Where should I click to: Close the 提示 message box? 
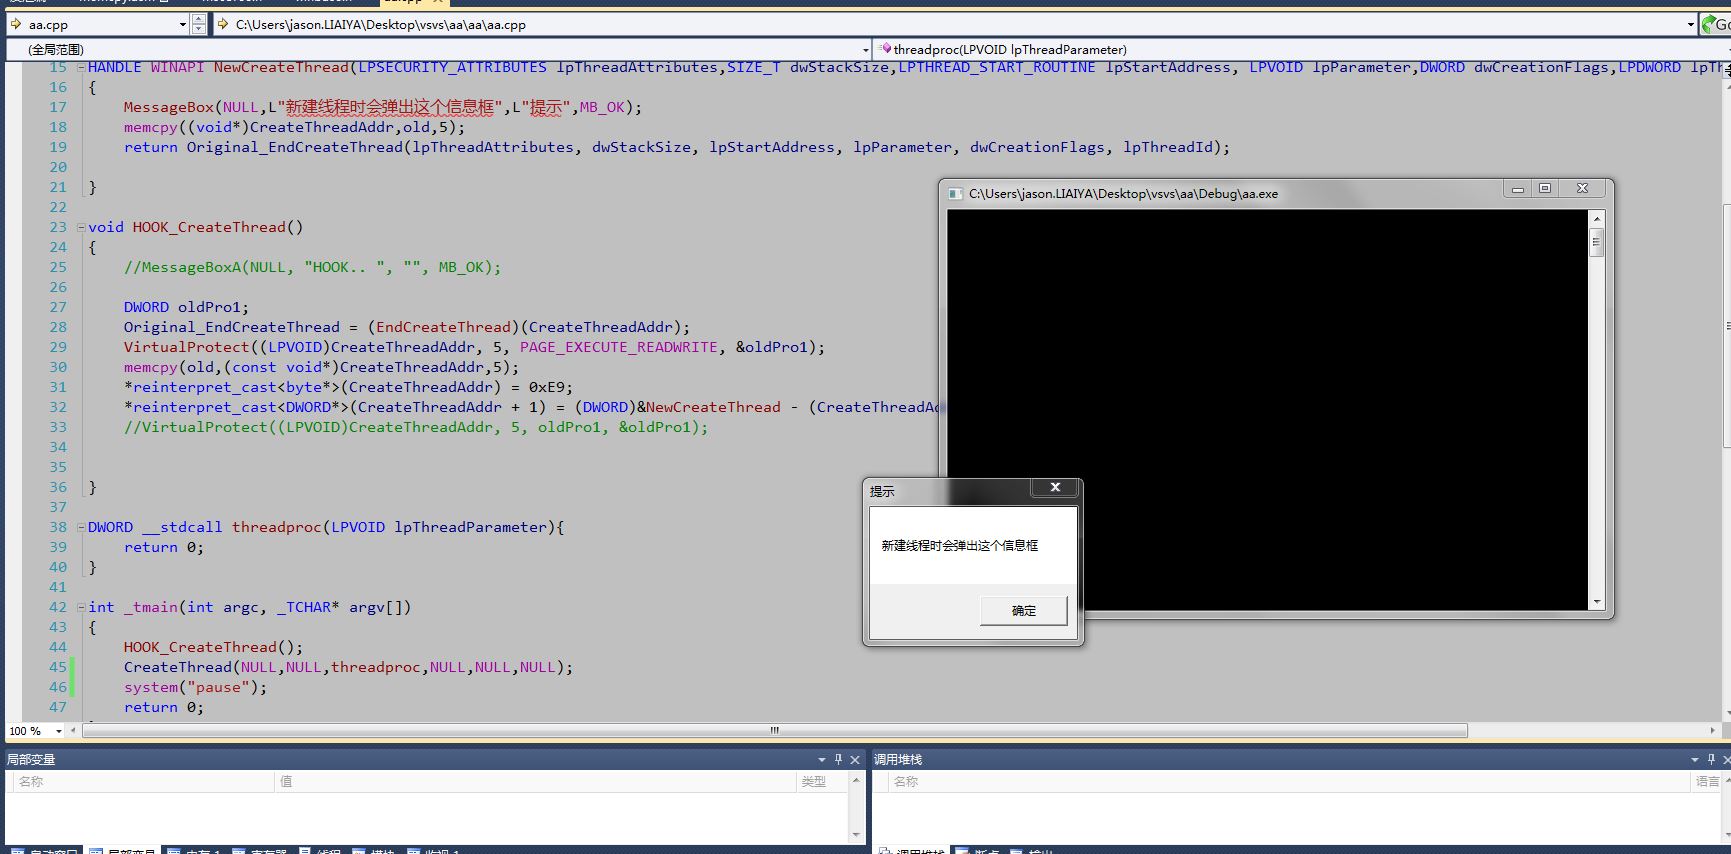[1055, 488]
